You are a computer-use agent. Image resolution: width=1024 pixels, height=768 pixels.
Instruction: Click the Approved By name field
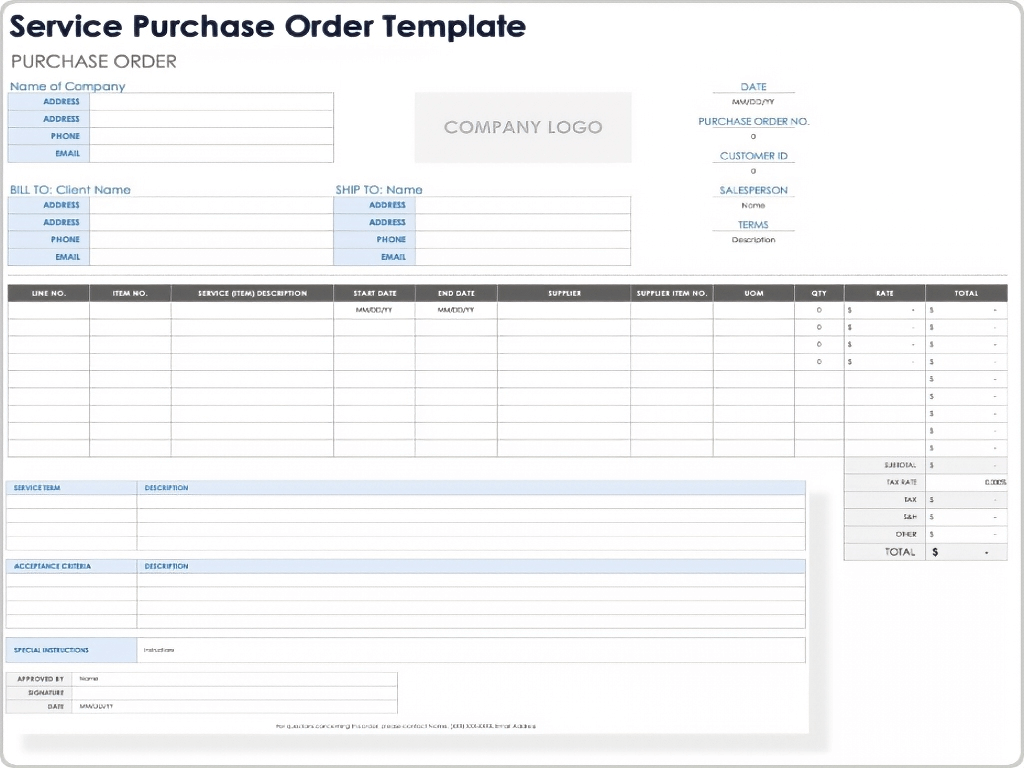coord(234,679)
